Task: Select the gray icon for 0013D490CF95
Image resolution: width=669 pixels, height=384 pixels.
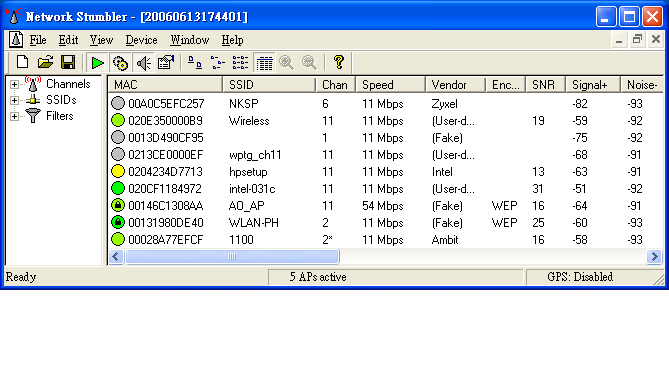Action: (118, 137)
